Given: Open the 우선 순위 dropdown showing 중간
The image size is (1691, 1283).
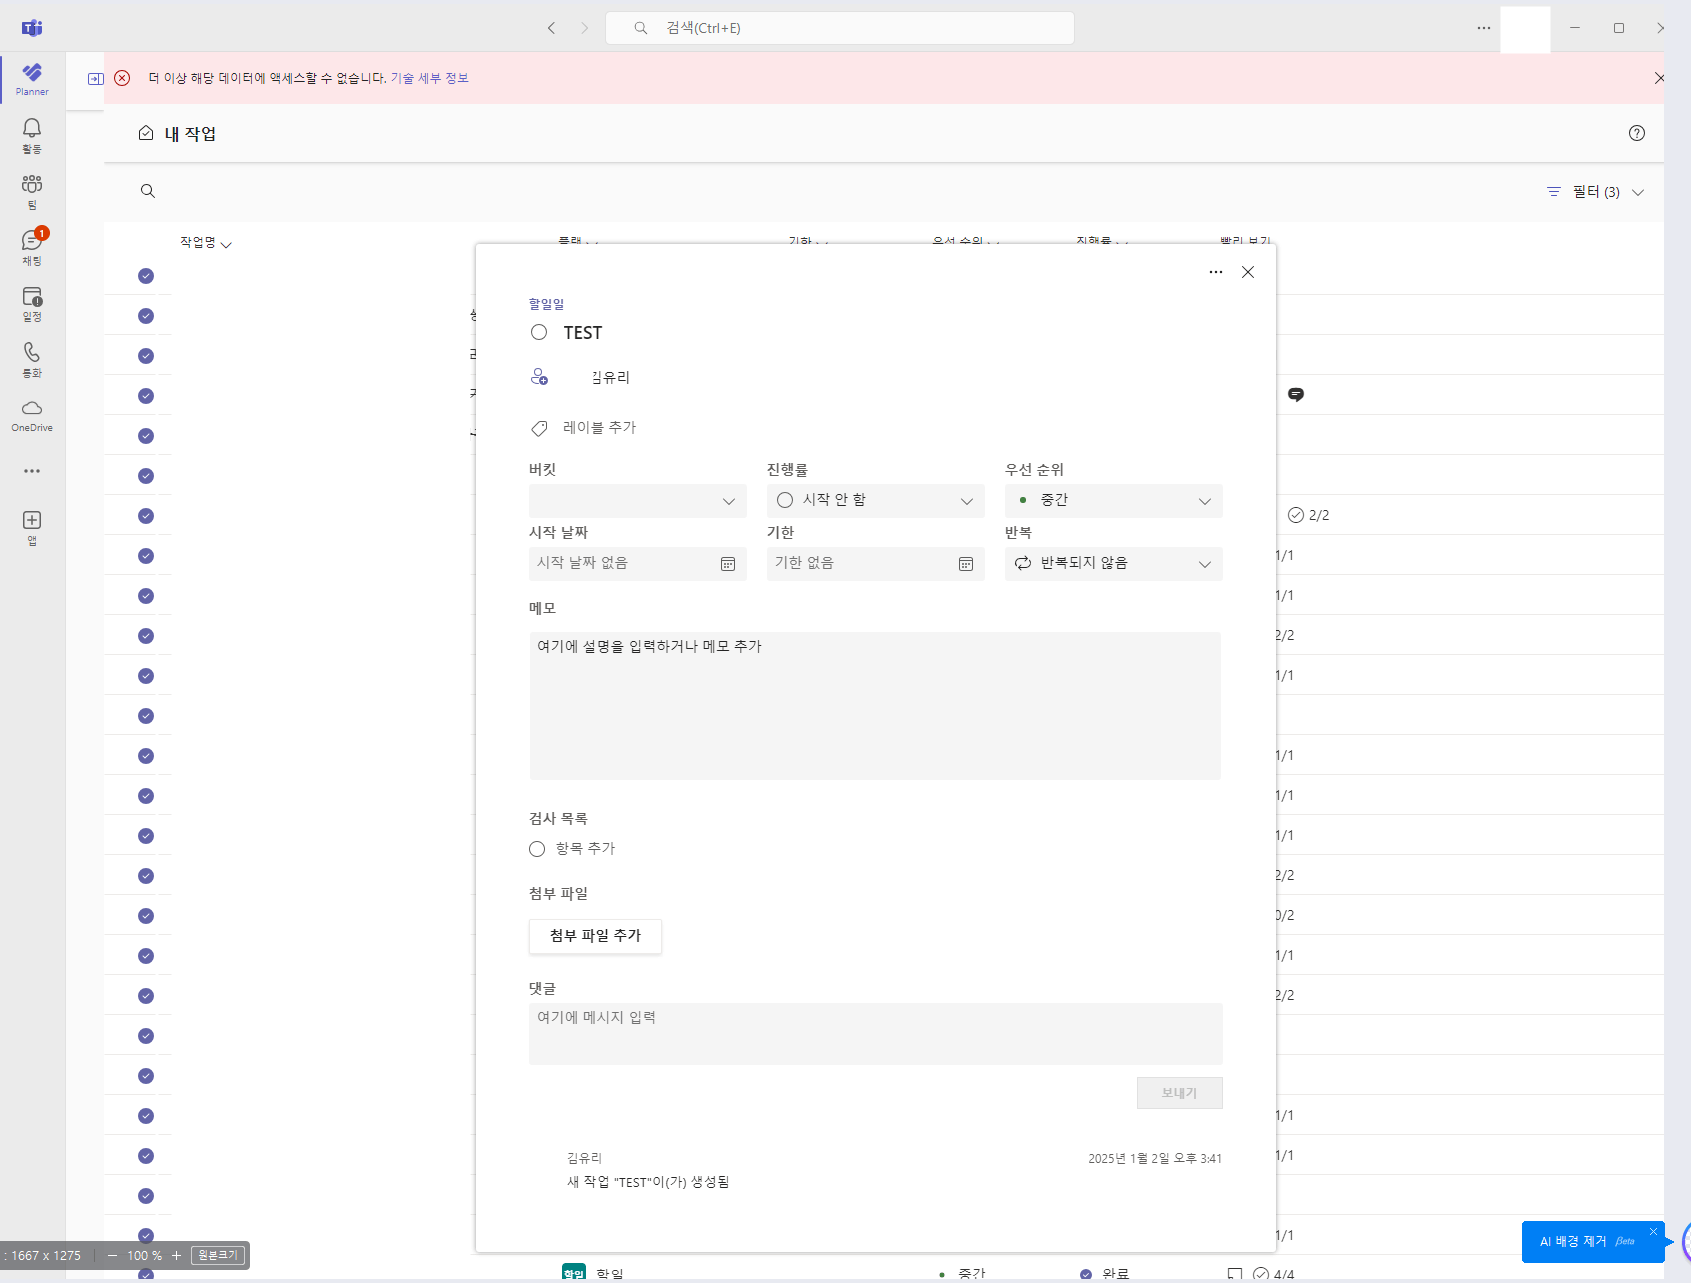Looking at the screenshot, I should [1114, 501].
